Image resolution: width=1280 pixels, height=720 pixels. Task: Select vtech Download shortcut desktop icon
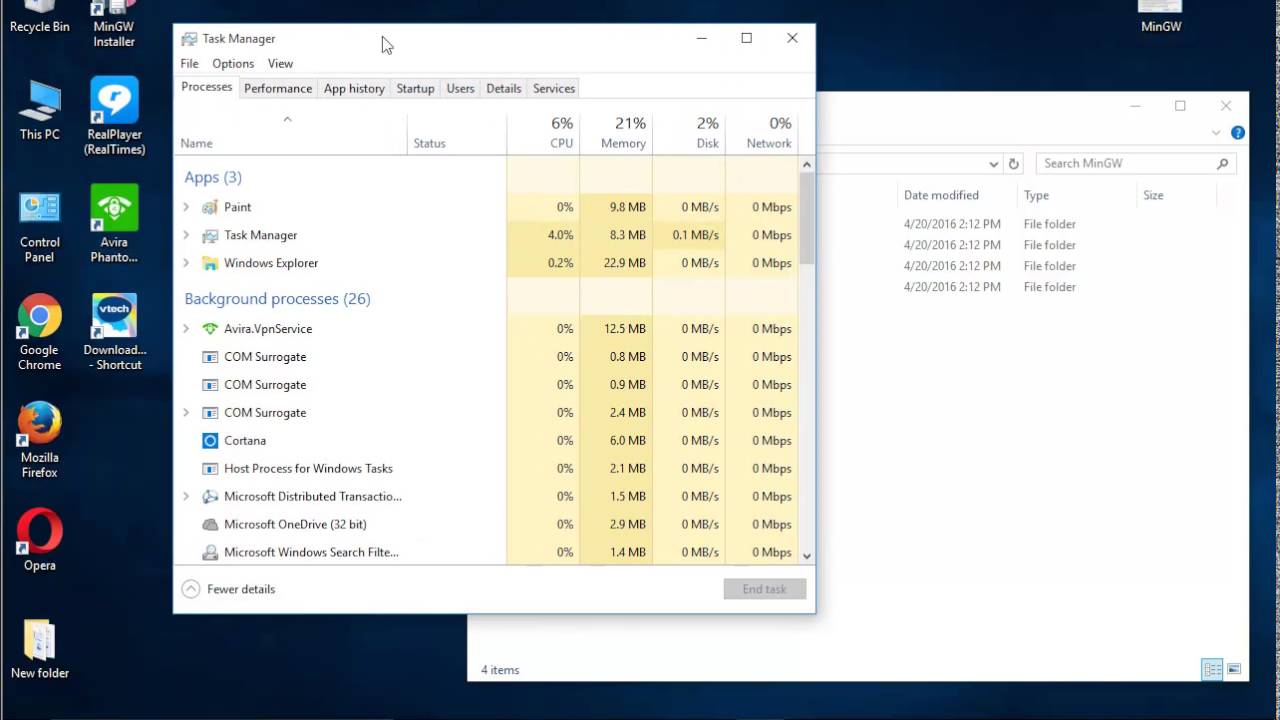pyautogui.click(x=114, y=333)
